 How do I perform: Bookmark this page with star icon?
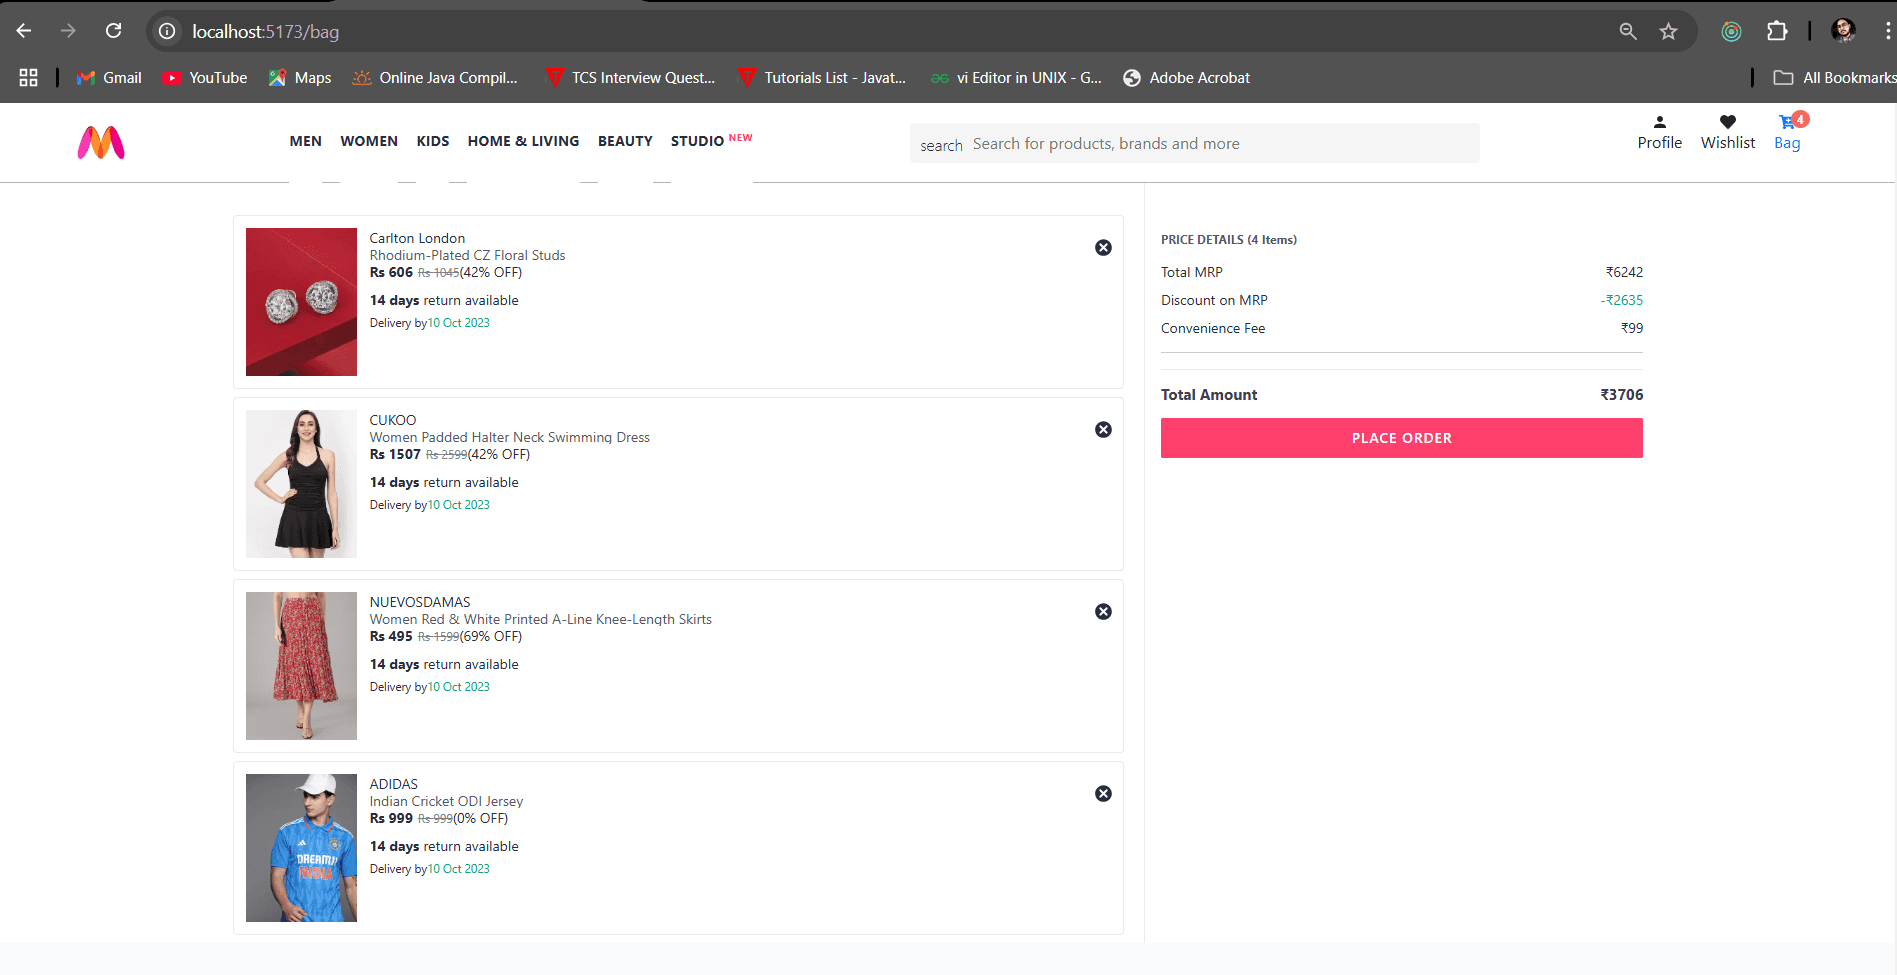click(1668, 31)
